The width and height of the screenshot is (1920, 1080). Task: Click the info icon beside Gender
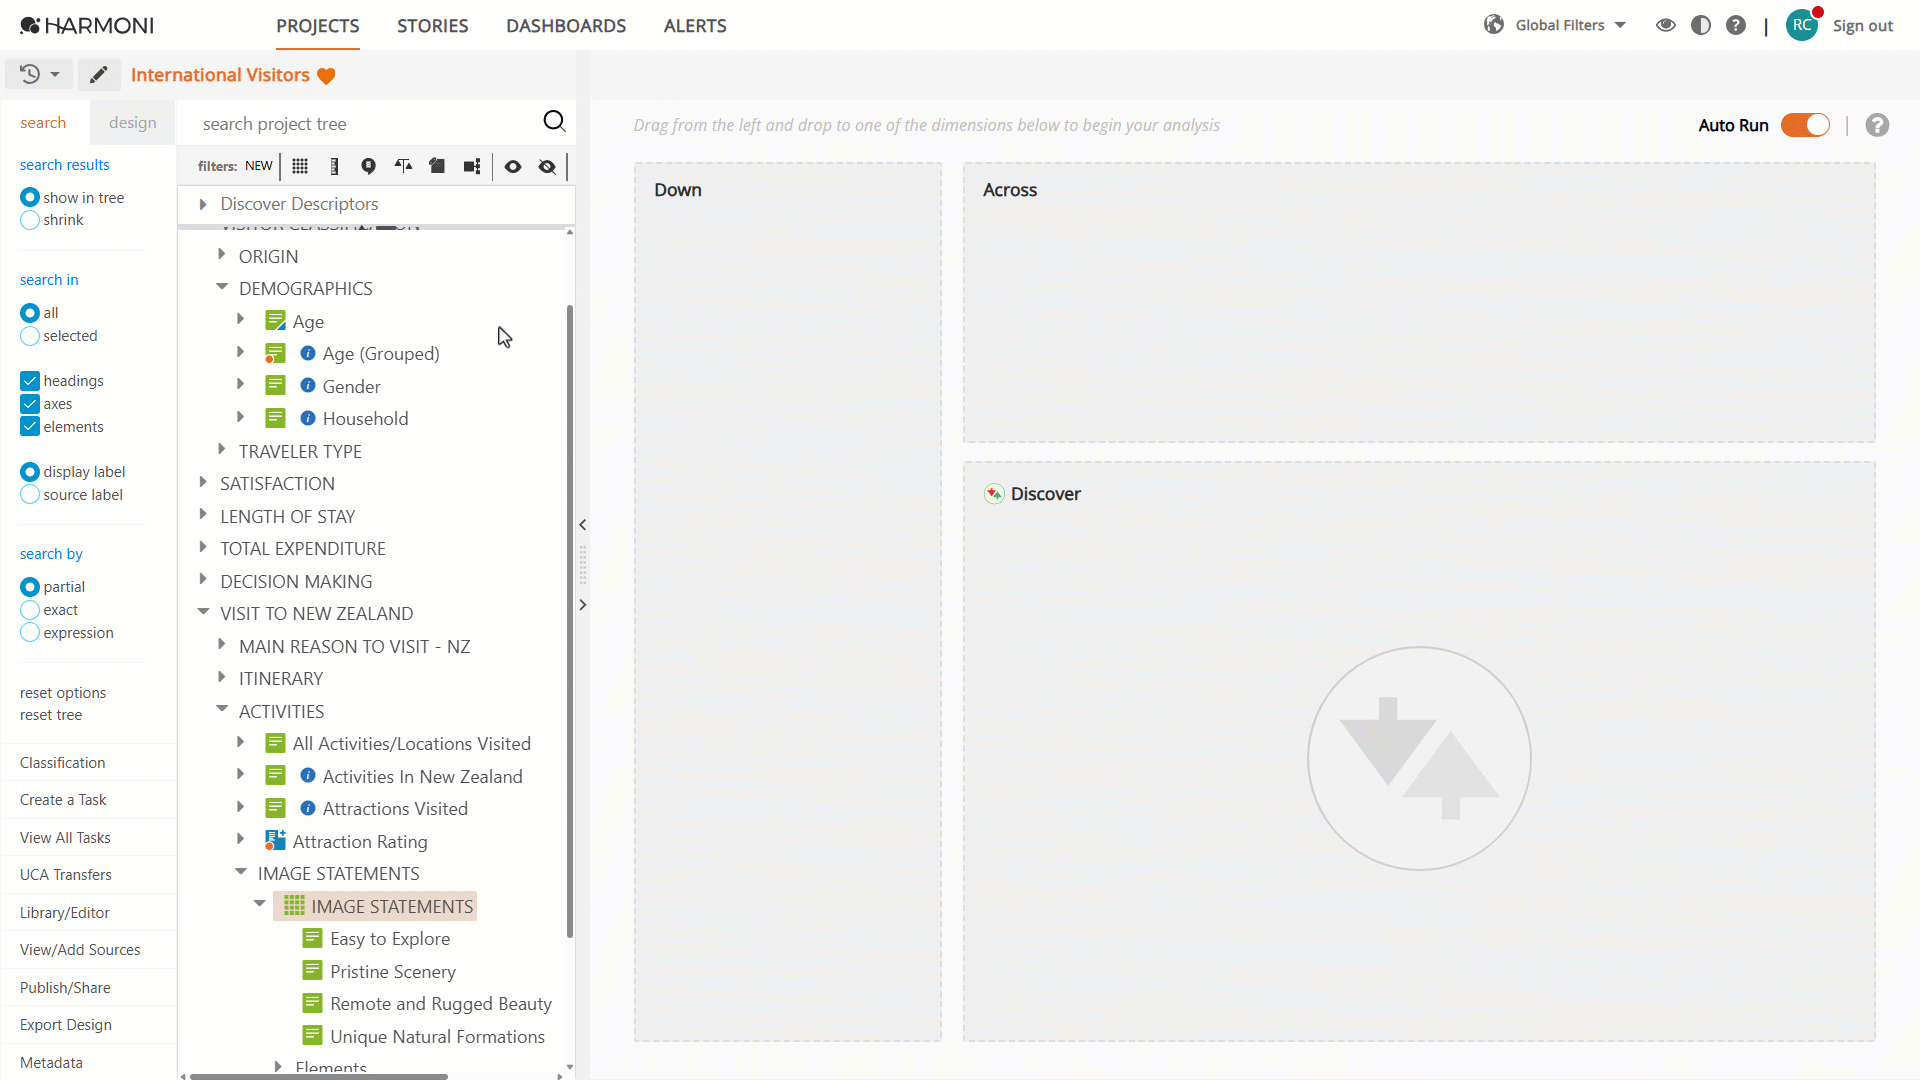tap(308, 386)
